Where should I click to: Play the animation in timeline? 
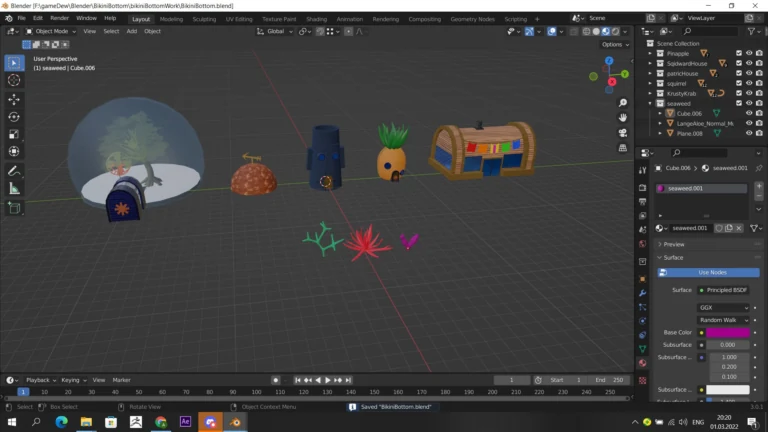(x=328, y=380)
